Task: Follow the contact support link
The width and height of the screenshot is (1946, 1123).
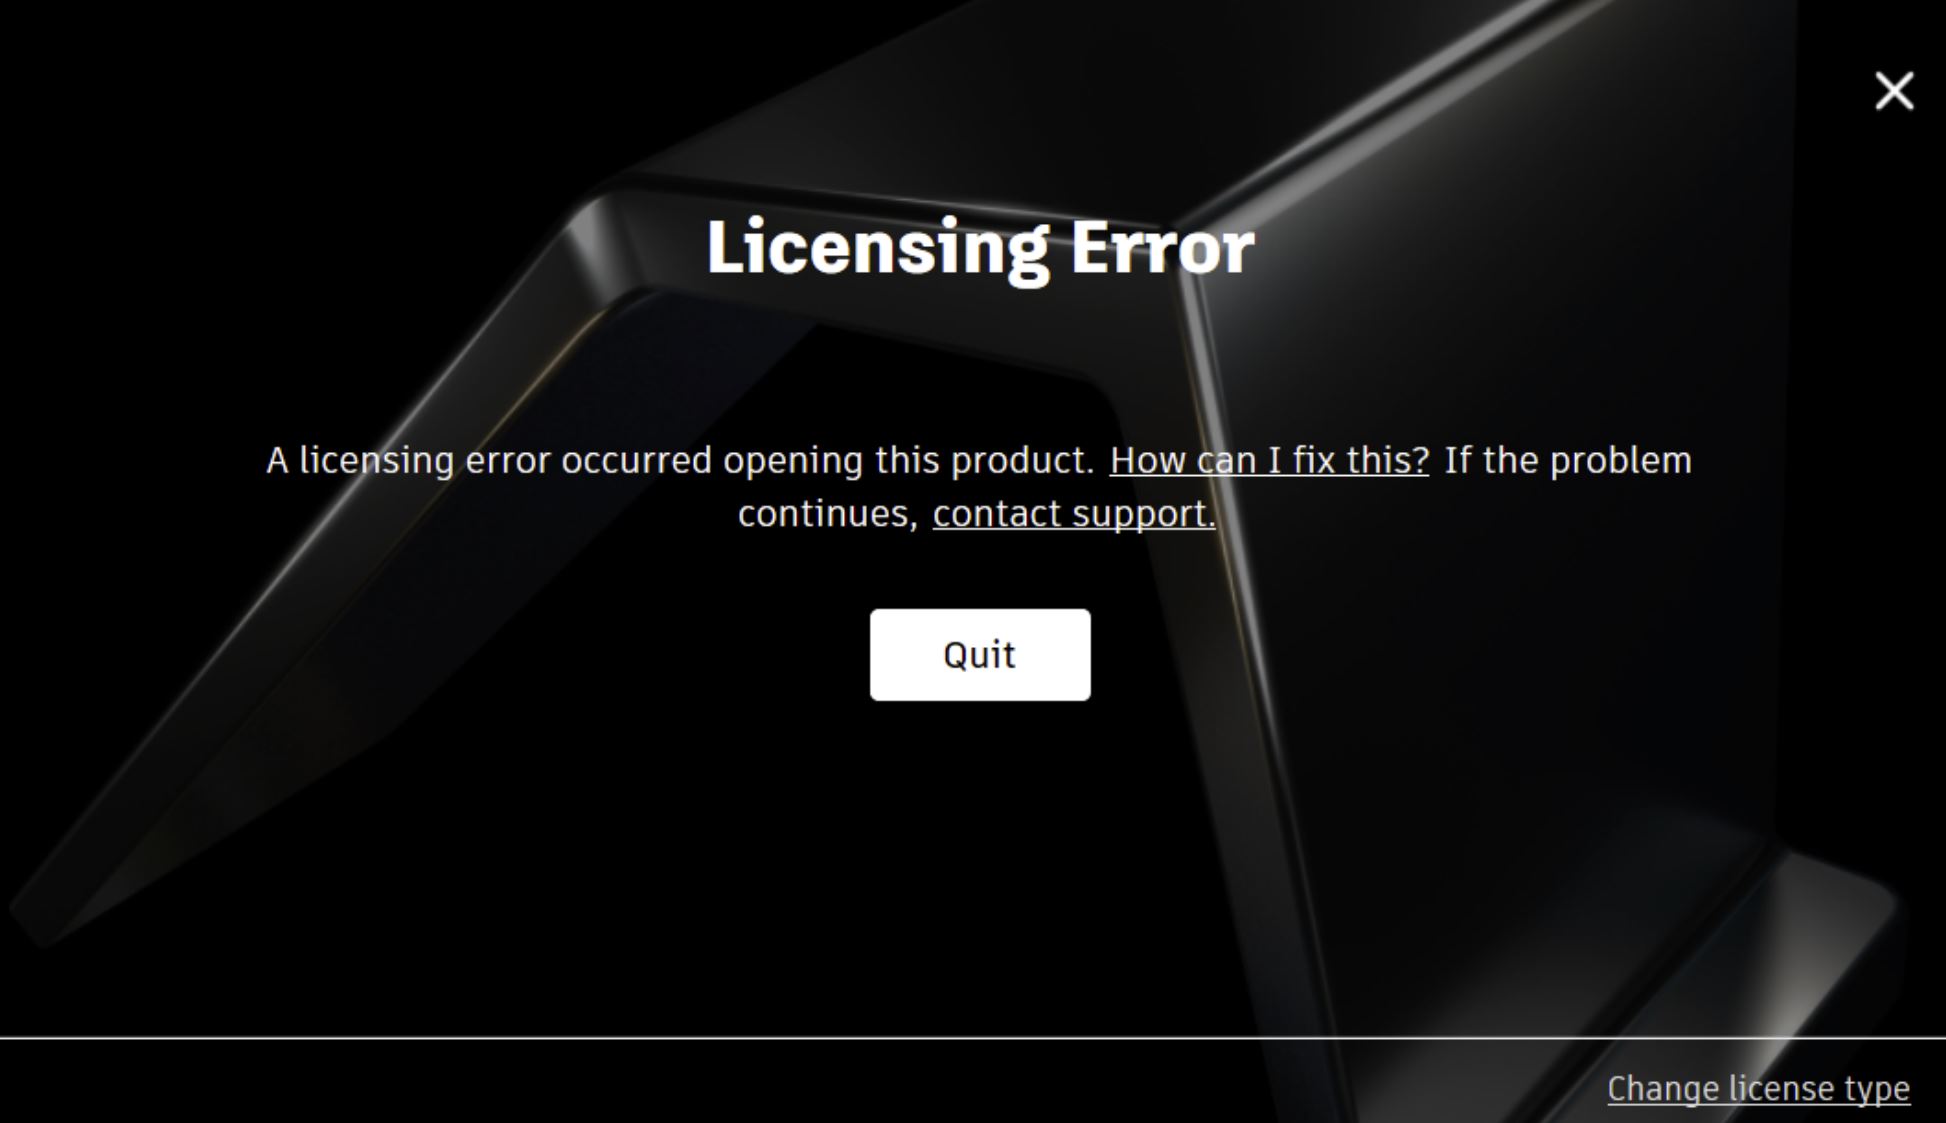Action: [x=1074, y=514]
